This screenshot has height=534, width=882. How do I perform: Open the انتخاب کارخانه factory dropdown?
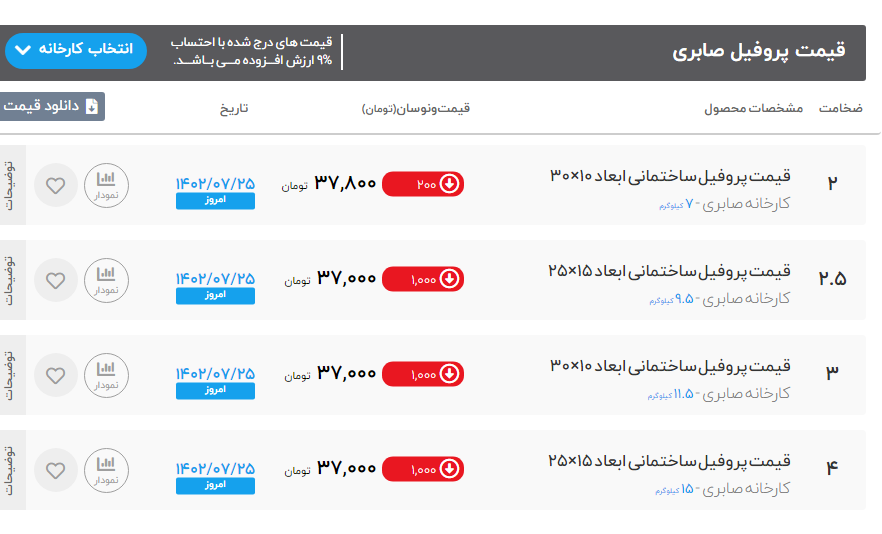(76, 50)
